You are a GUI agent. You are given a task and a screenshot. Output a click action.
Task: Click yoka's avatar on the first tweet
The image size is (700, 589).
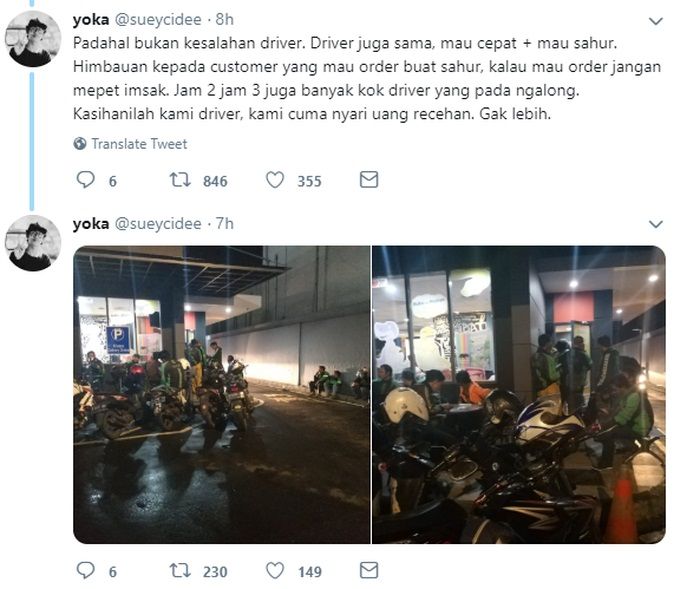[33, 39]
